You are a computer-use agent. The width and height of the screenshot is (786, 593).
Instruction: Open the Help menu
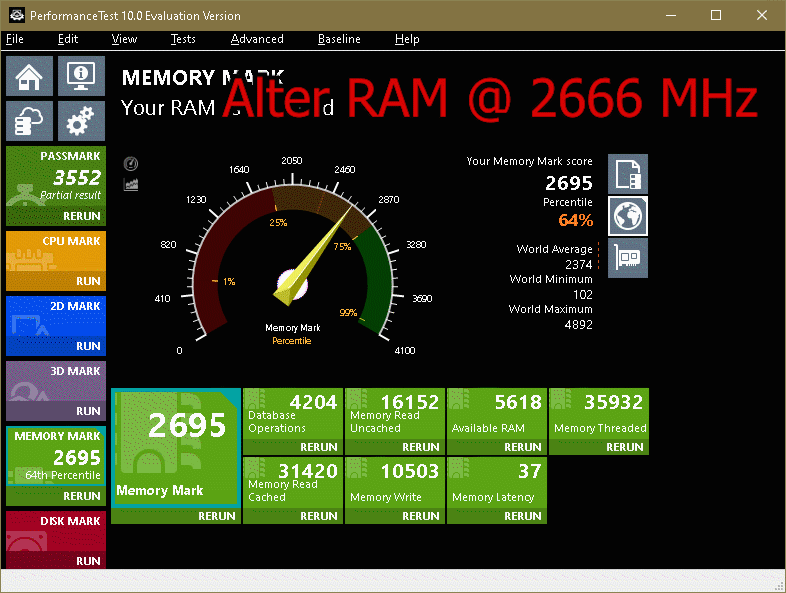tap(407, 39)
